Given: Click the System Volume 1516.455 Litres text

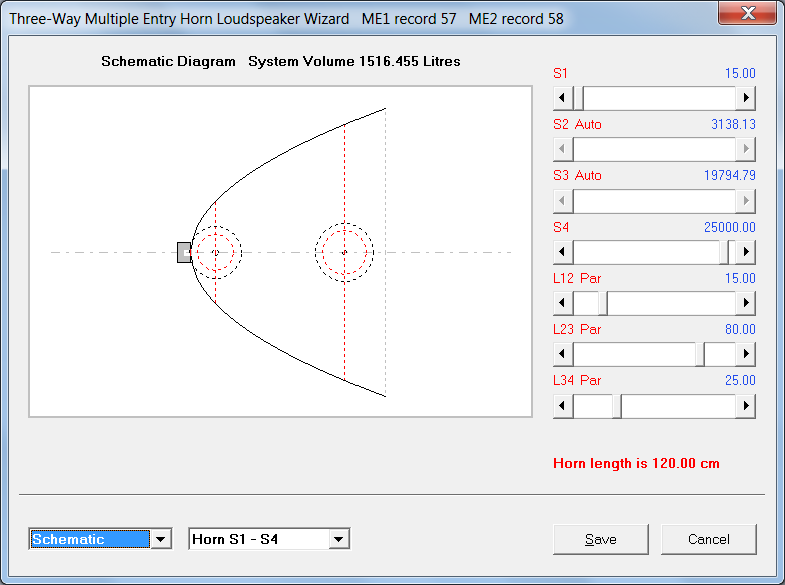Looking at the screenshot, I should coord(354,62).
